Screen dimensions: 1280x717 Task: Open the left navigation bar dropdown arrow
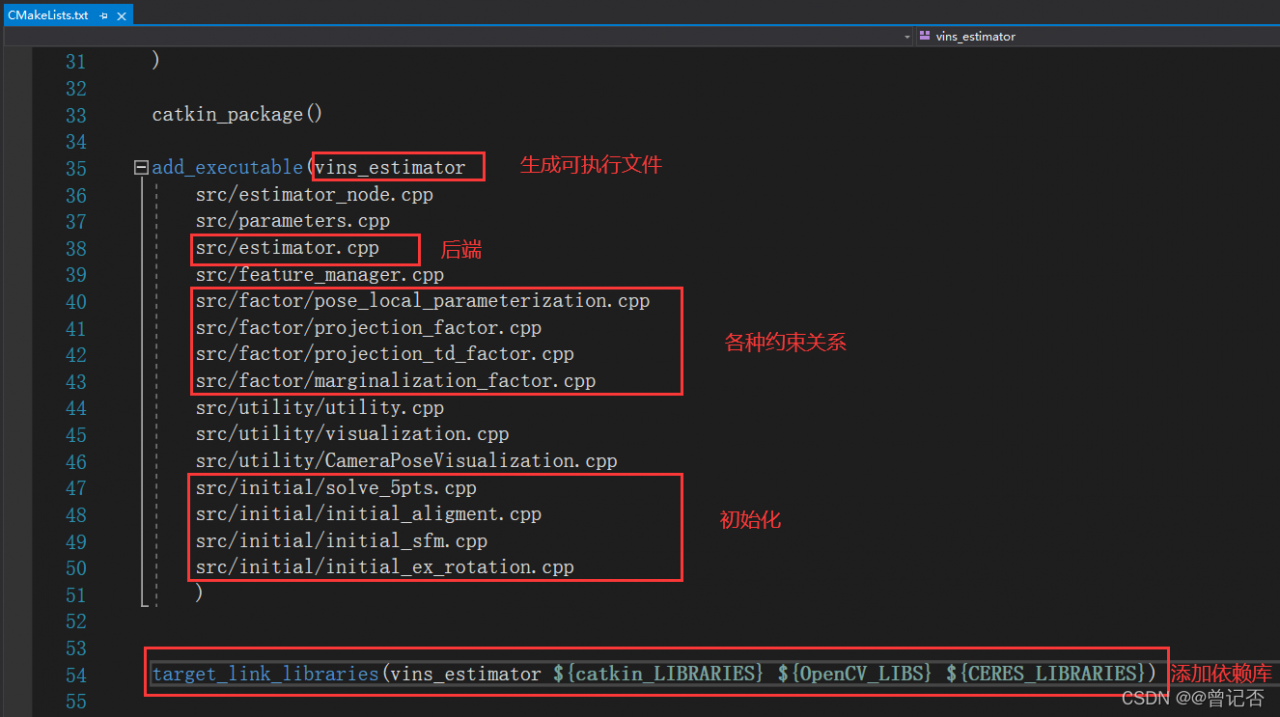[907, 36]
